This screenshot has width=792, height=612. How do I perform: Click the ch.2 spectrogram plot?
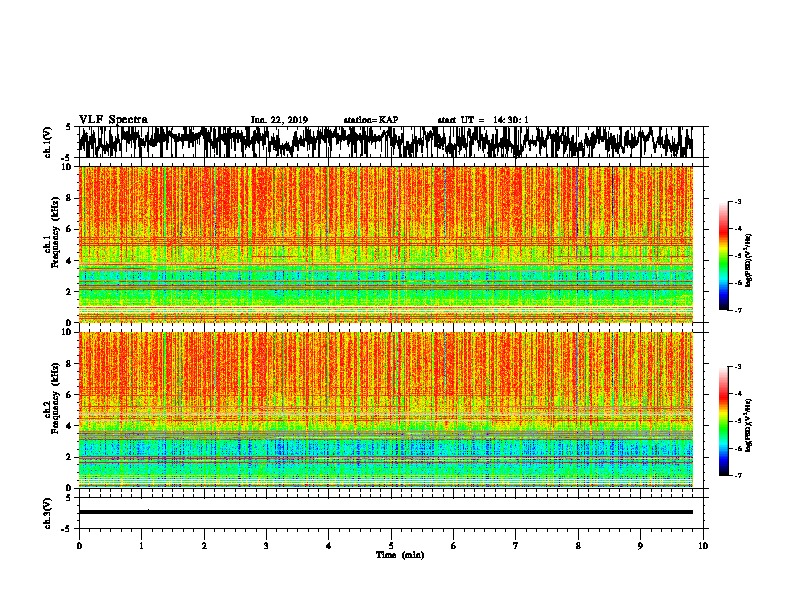pyautogui.click(x=385, y=410)
